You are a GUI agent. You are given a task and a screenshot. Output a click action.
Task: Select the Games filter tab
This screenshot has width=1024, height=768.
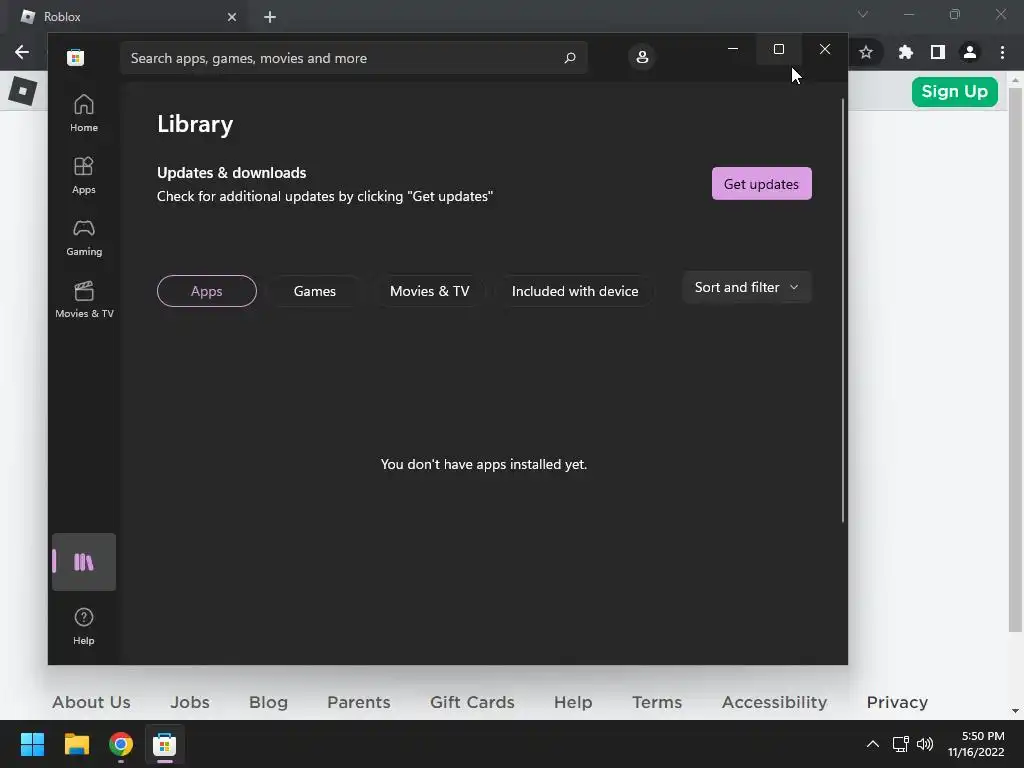314,291
